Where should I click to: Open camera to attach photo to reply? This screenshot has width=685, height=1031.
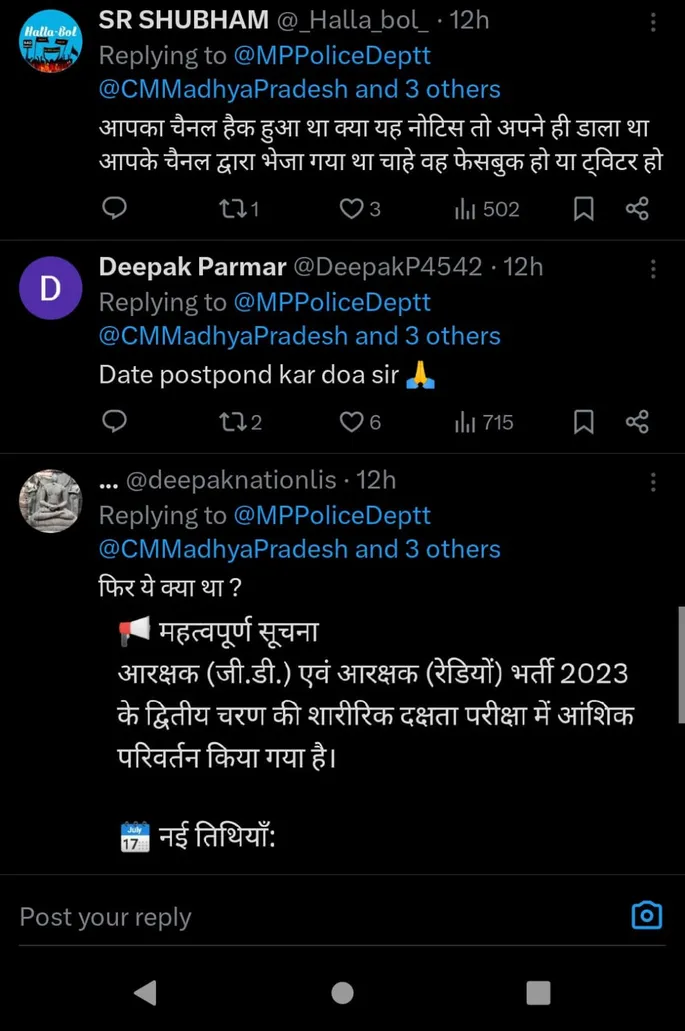click(647, 915)
